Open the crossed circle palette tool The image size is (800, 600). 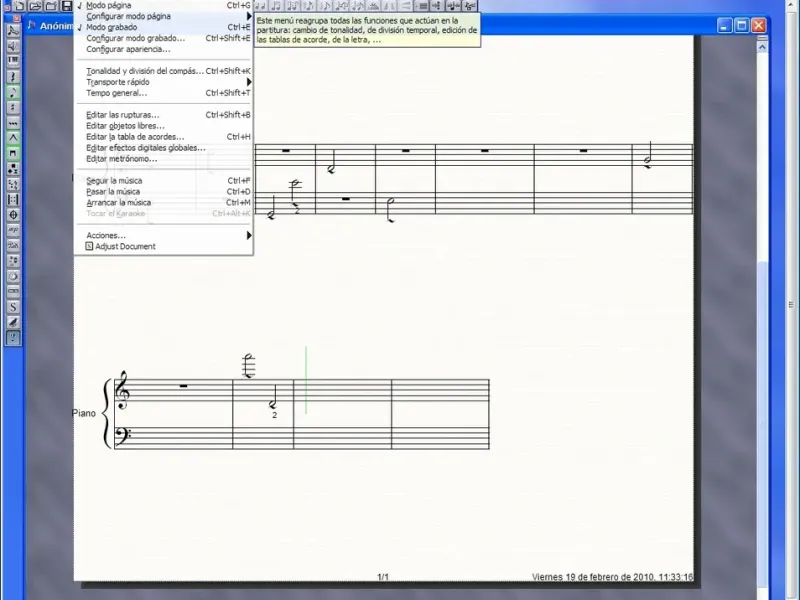point(13,215)
